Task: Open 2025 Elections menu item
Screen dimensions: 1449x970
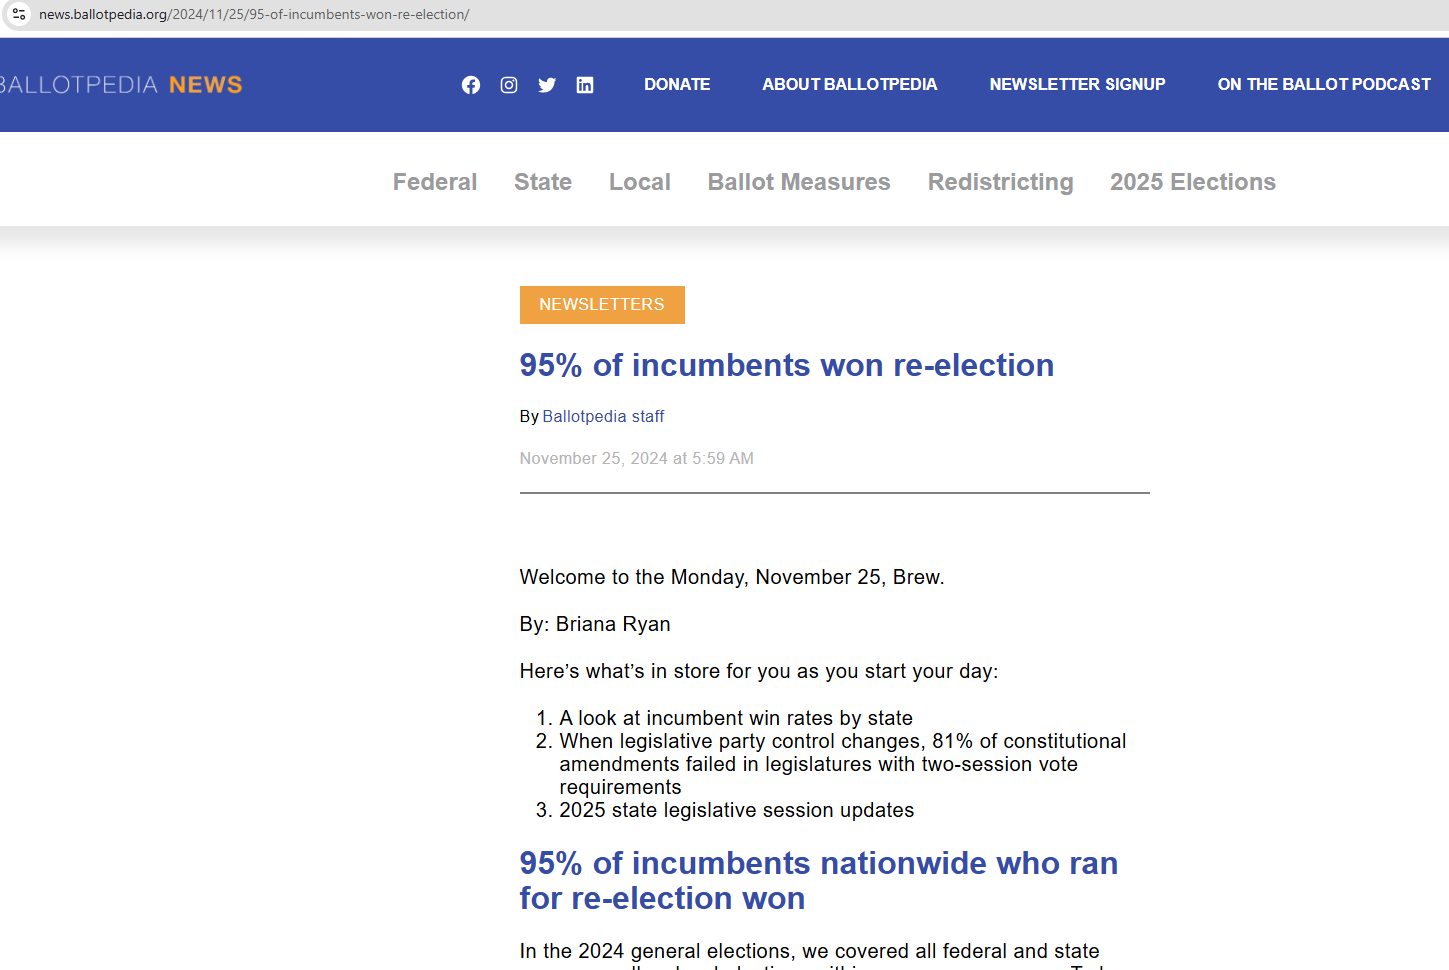Action: [x=1192, y=182]
